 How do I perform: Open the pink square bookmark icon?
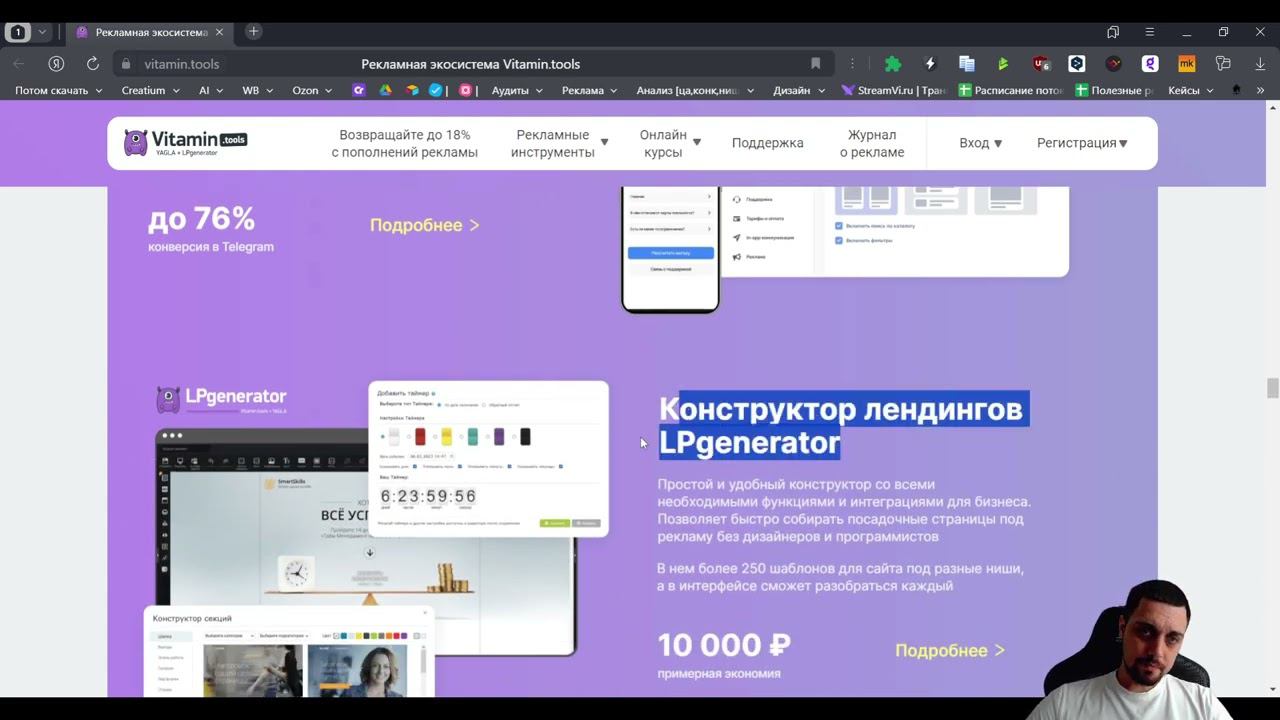[x=465, y=90]
